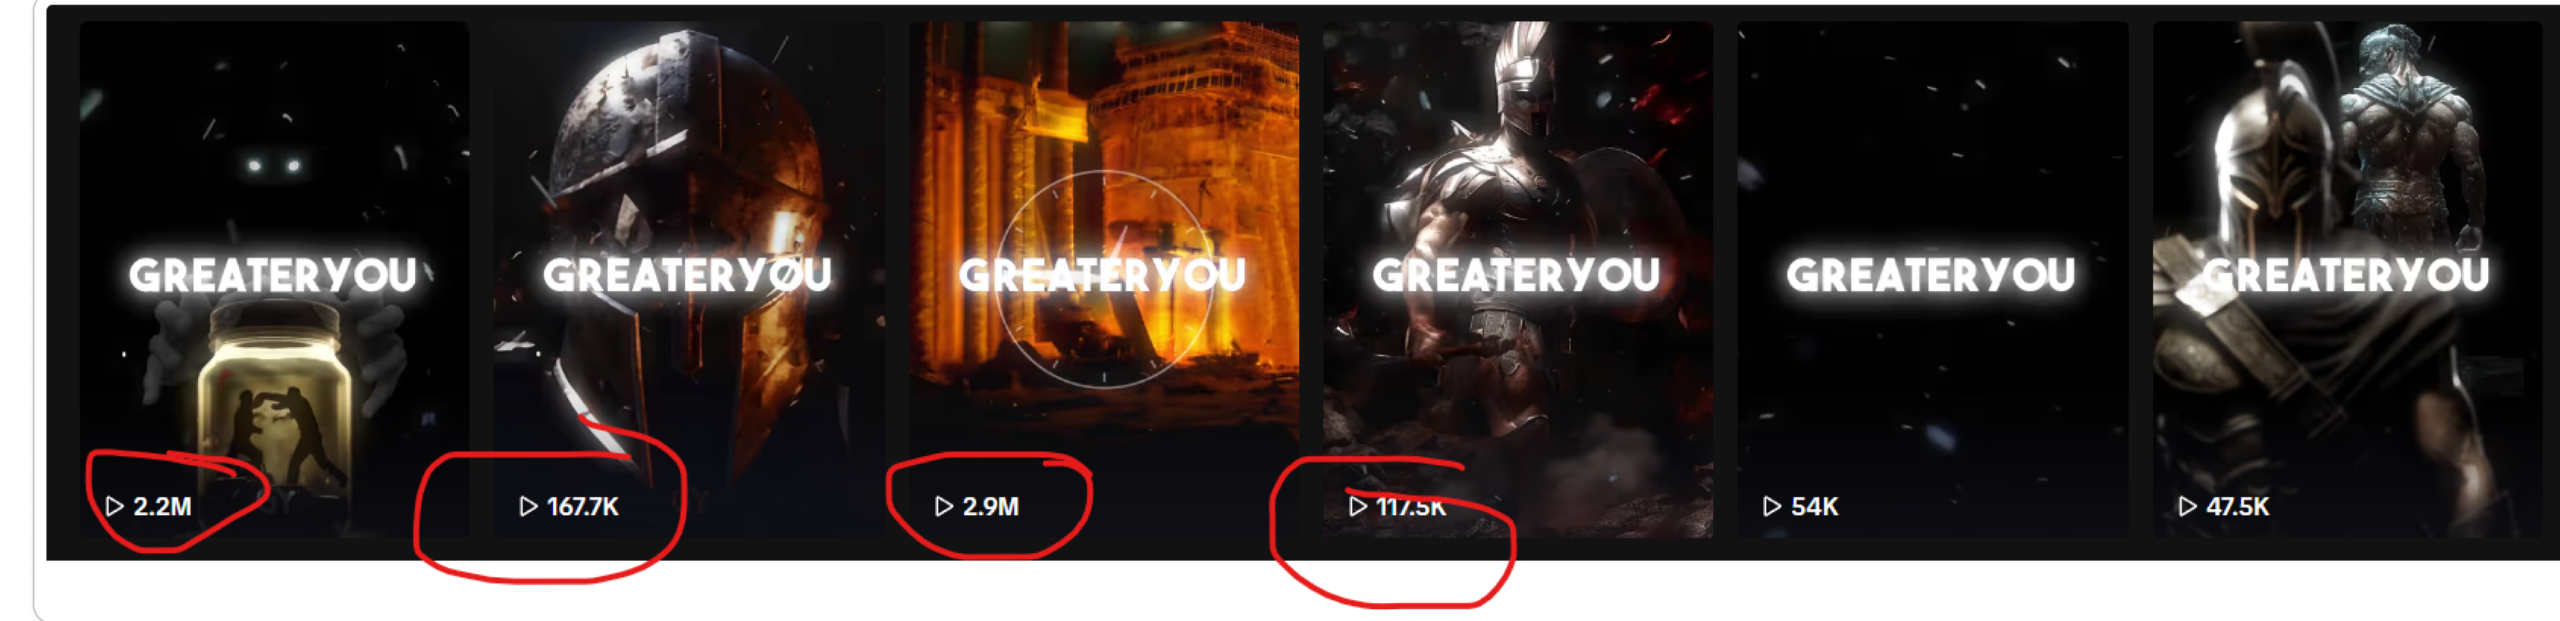
Task: Click the 167.7K view count text
Action: pos(583,507)
